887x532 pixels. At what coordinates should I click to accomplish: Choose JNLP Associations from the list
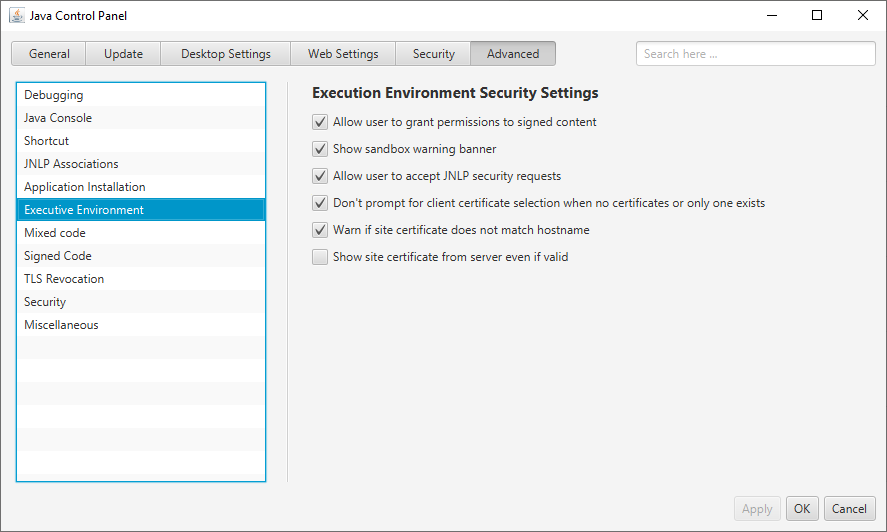[x=71, y=164]
